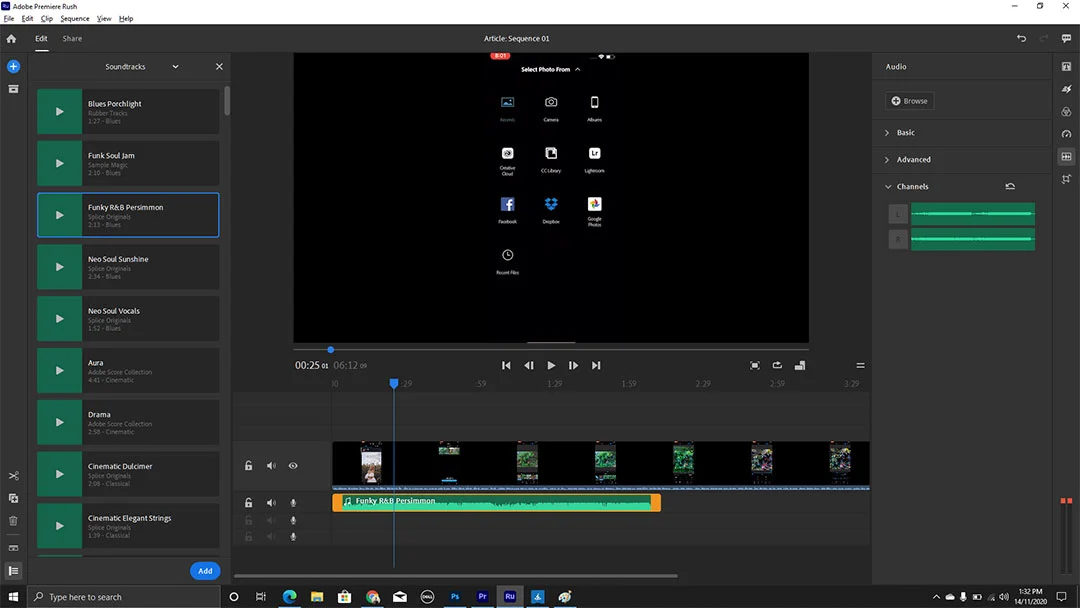The image size is (1080, 608).
Task: Collapse the Channels section
Action: pos(888,187)
